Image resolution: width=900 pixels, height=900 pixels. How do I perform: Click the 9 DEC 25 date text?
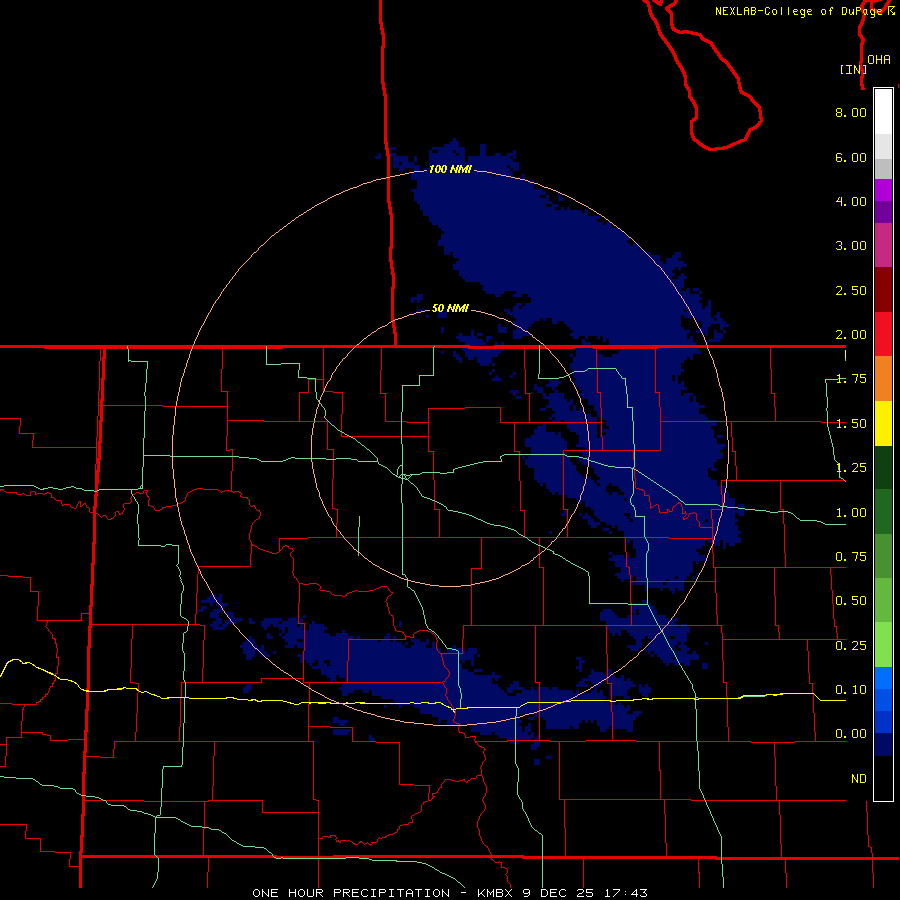click(558, 893)
